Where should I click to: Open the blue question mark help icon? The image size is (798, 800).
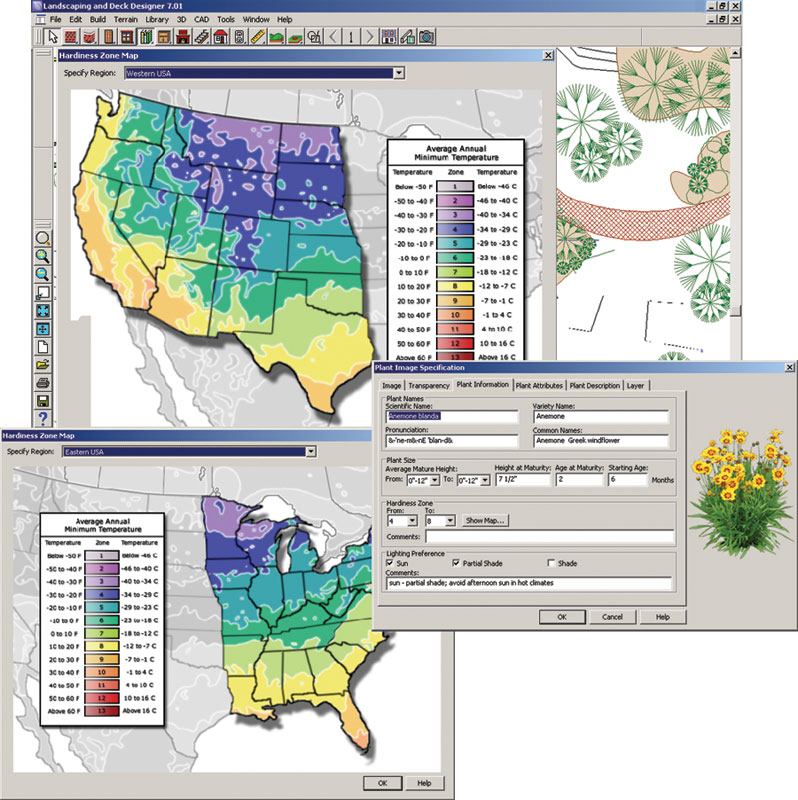44,418
